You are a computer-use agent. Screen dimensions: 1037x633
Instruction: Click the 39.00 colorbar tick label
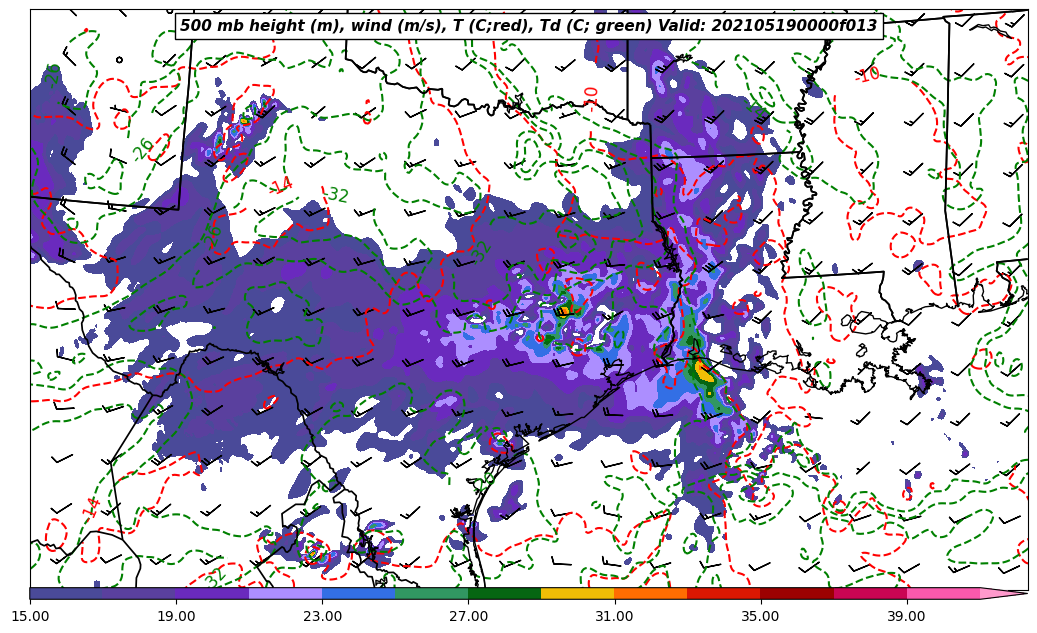(x=906, y=616)
